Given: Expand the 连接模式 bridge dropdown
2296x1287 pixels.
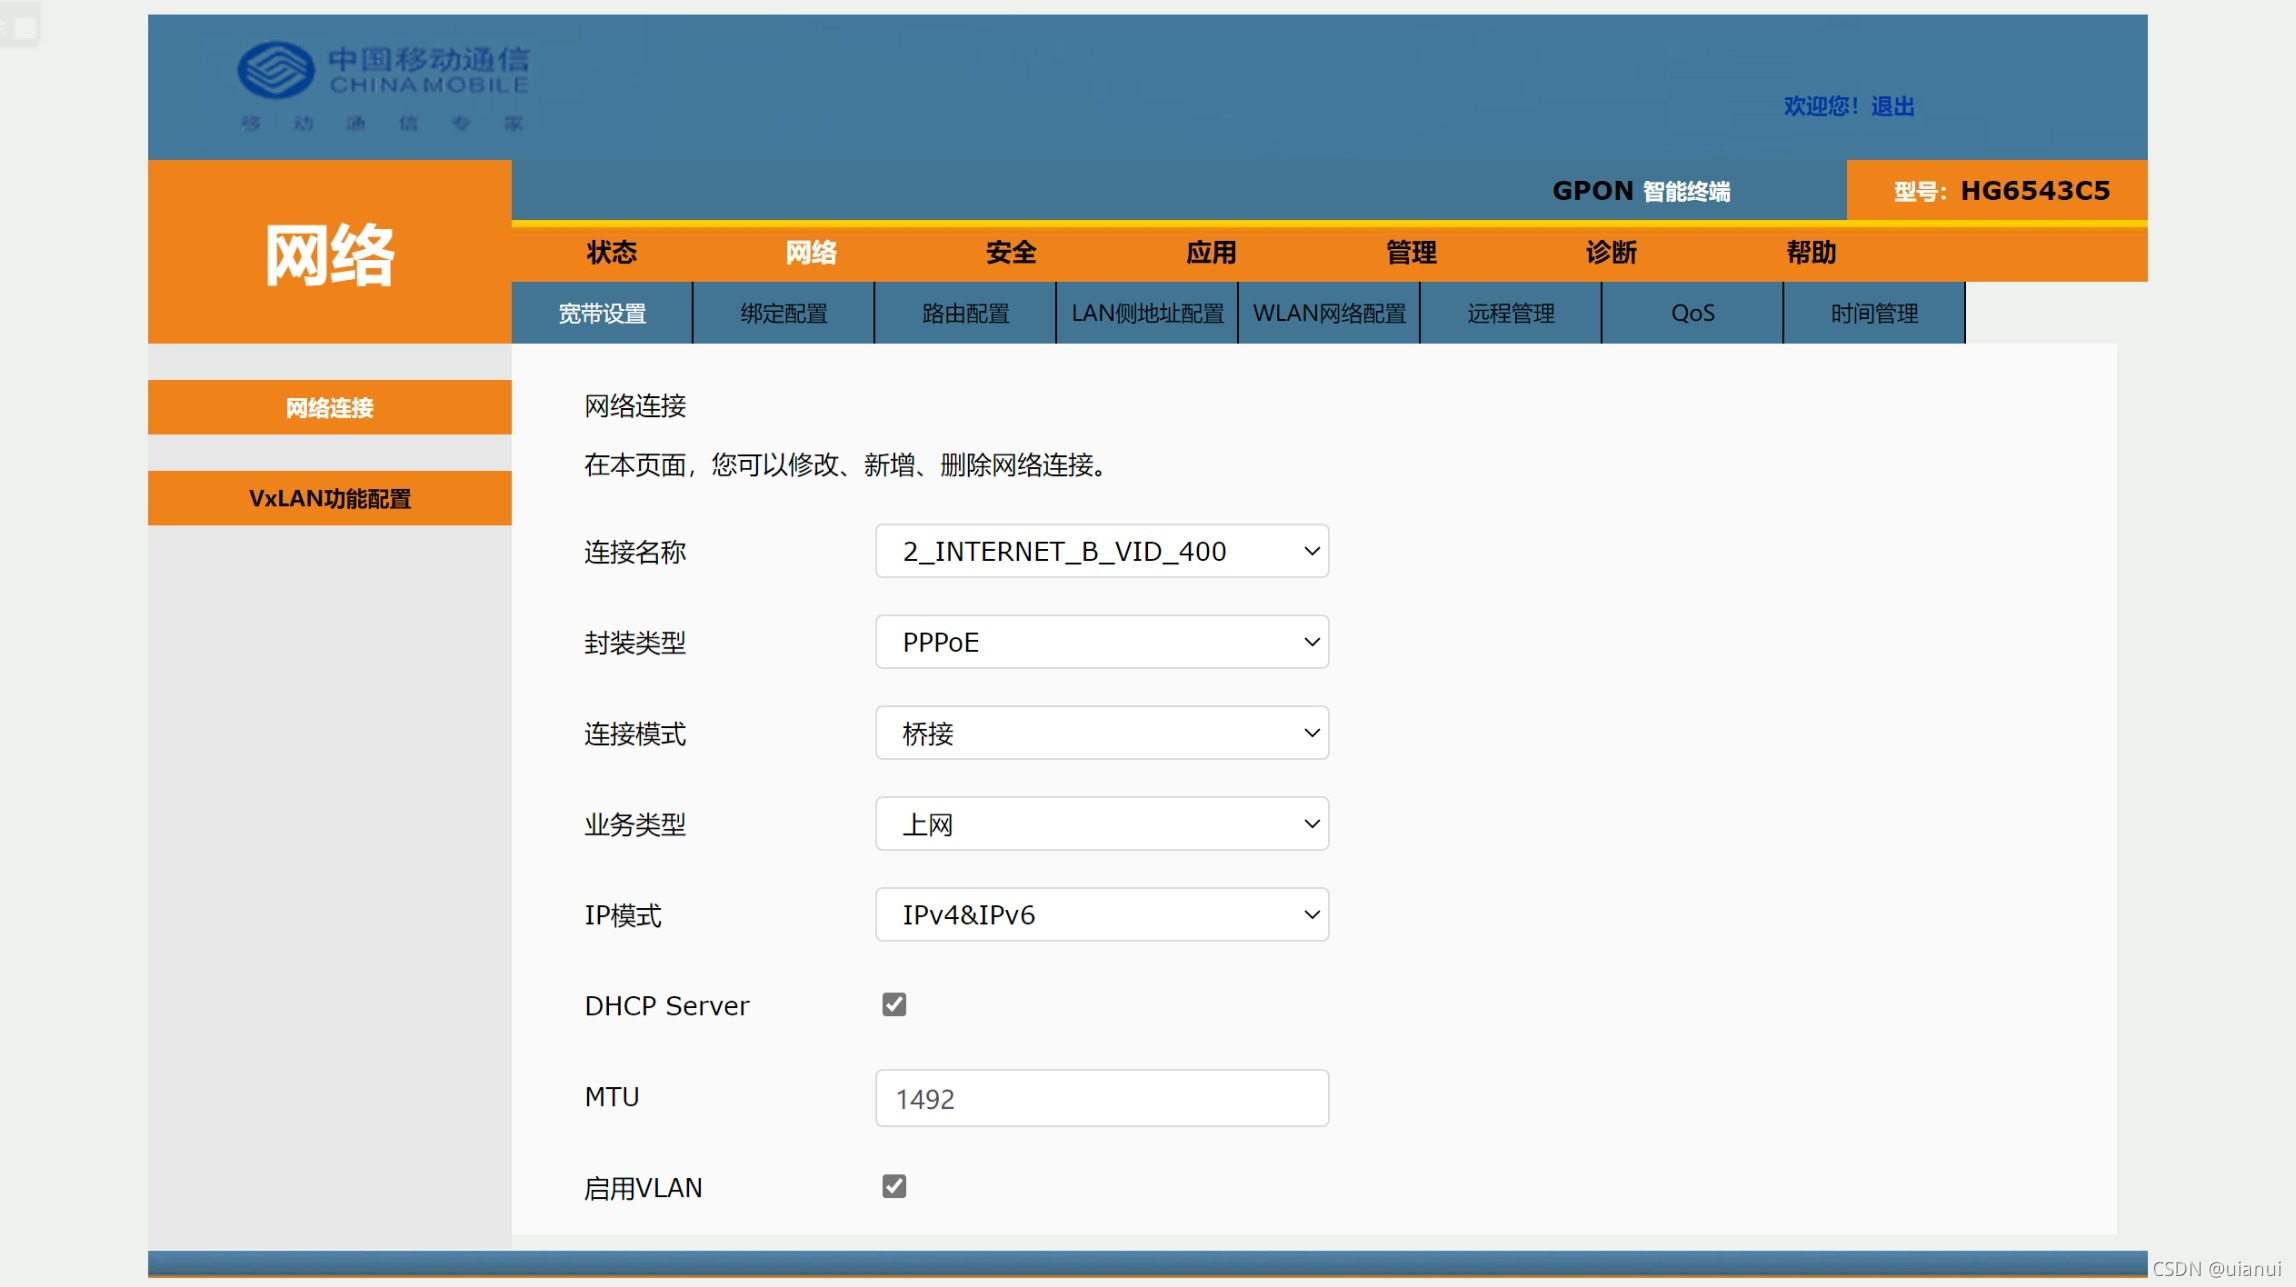Looking at the screenshot, I should (x=1101, y=733).
